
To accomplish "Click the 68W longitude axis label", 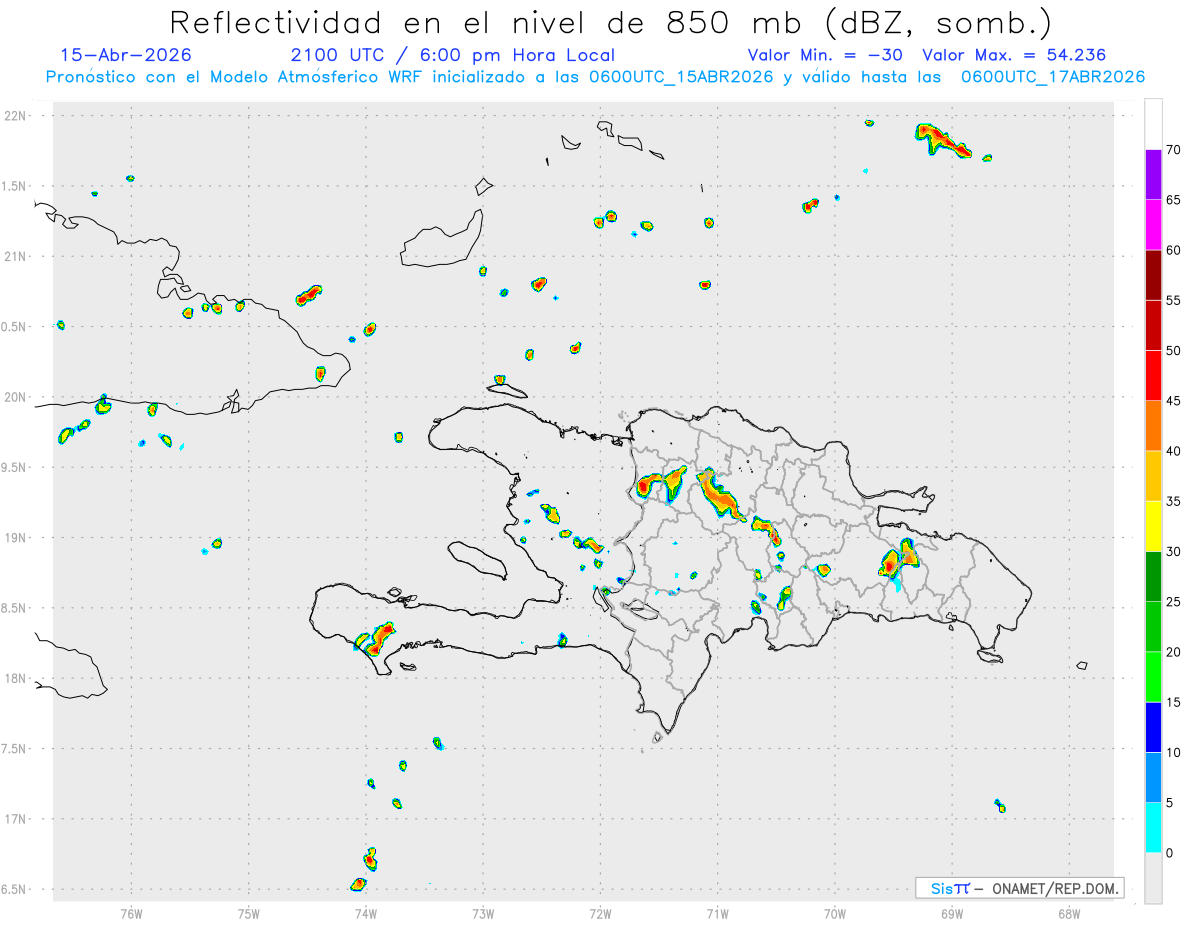I will tap(1068, 912).
